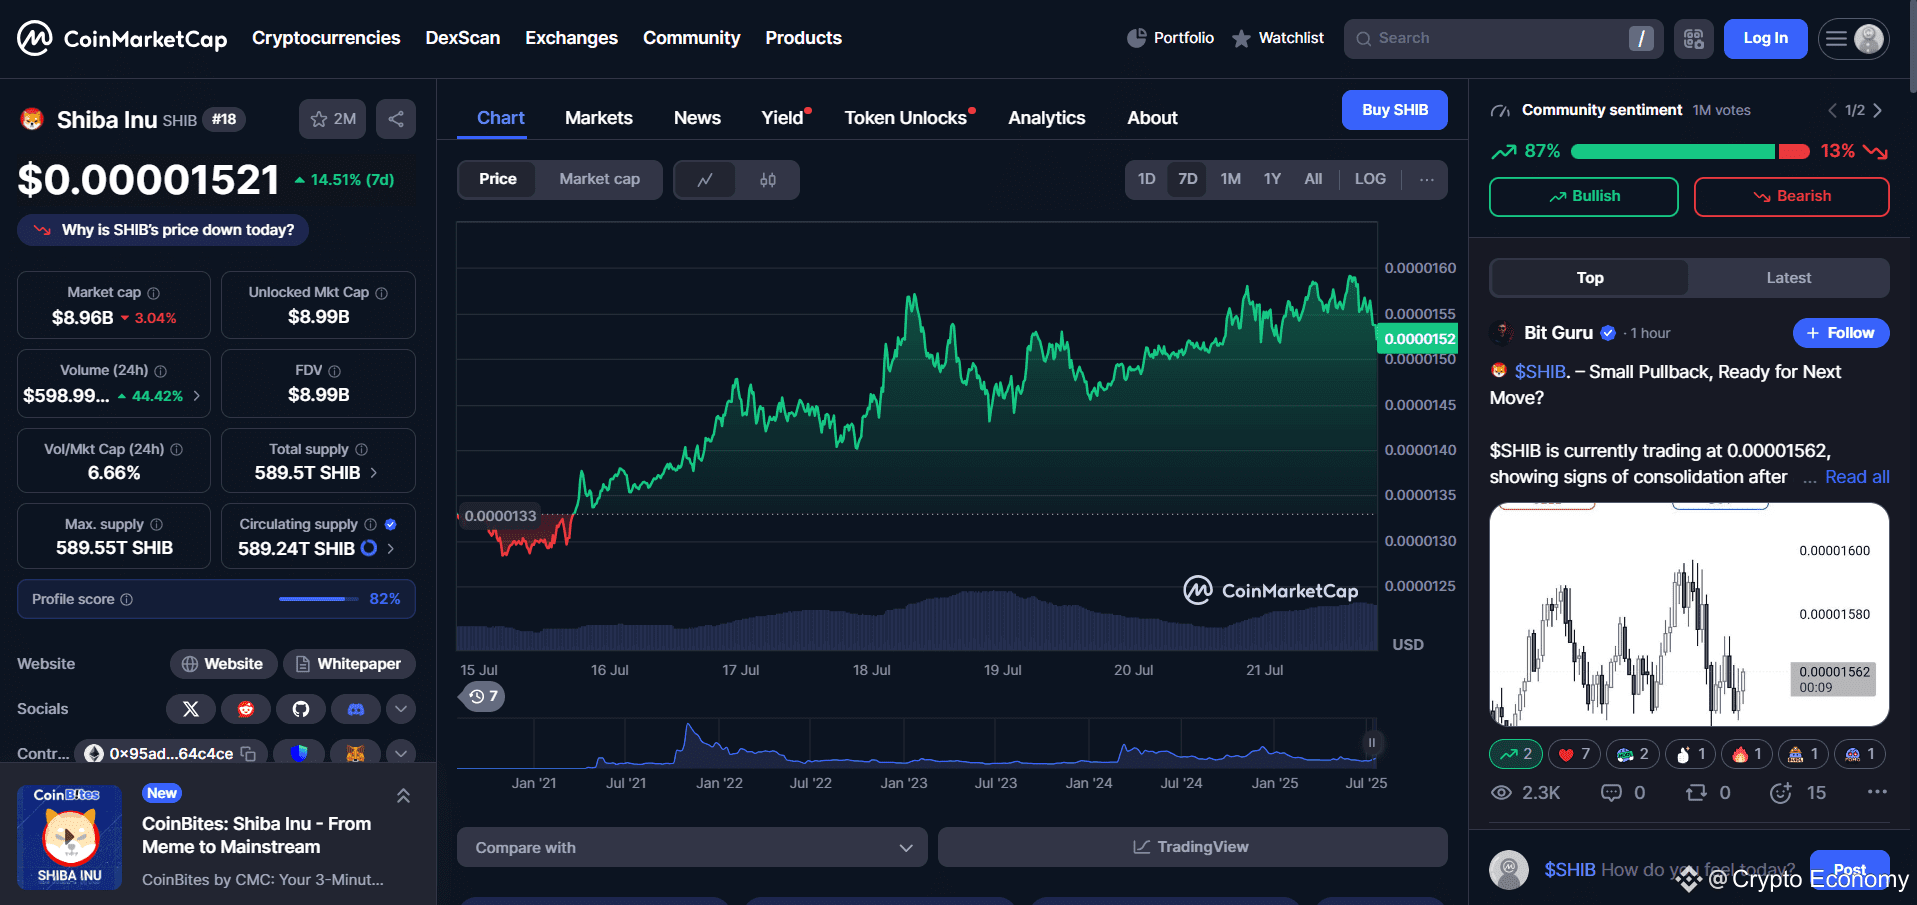1917x905 pixels.
Task: Click the Search input field
Action: pyautogui.click(x=1503, y=39)
